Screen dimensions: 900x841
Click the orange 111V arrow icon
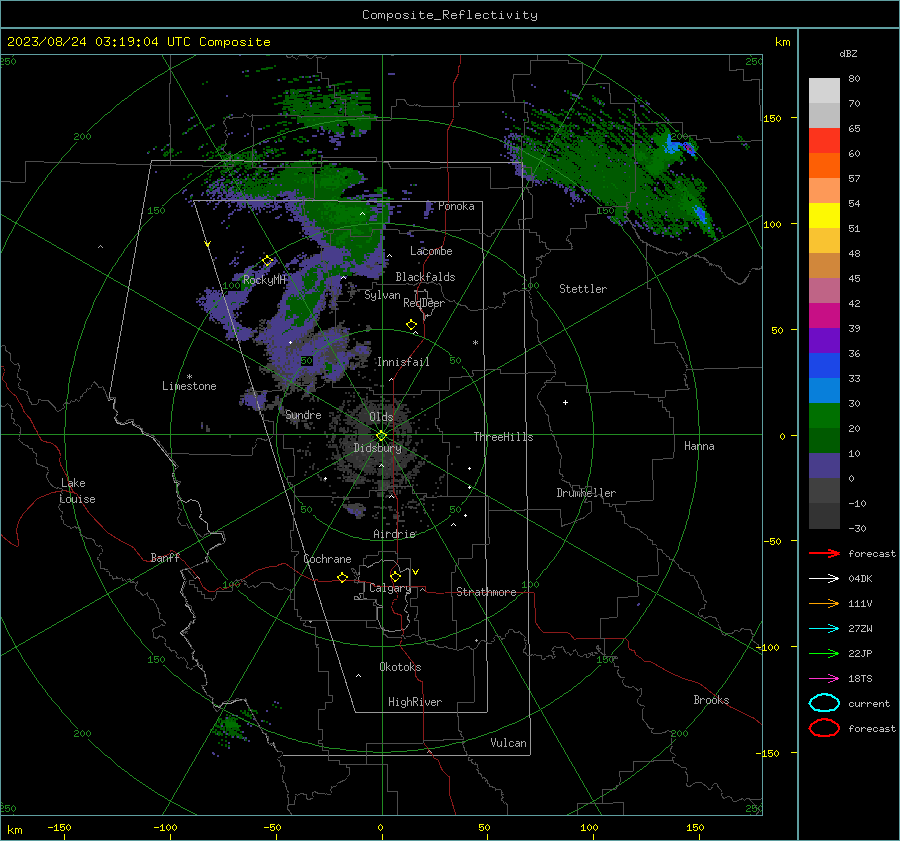click(824, 603)
